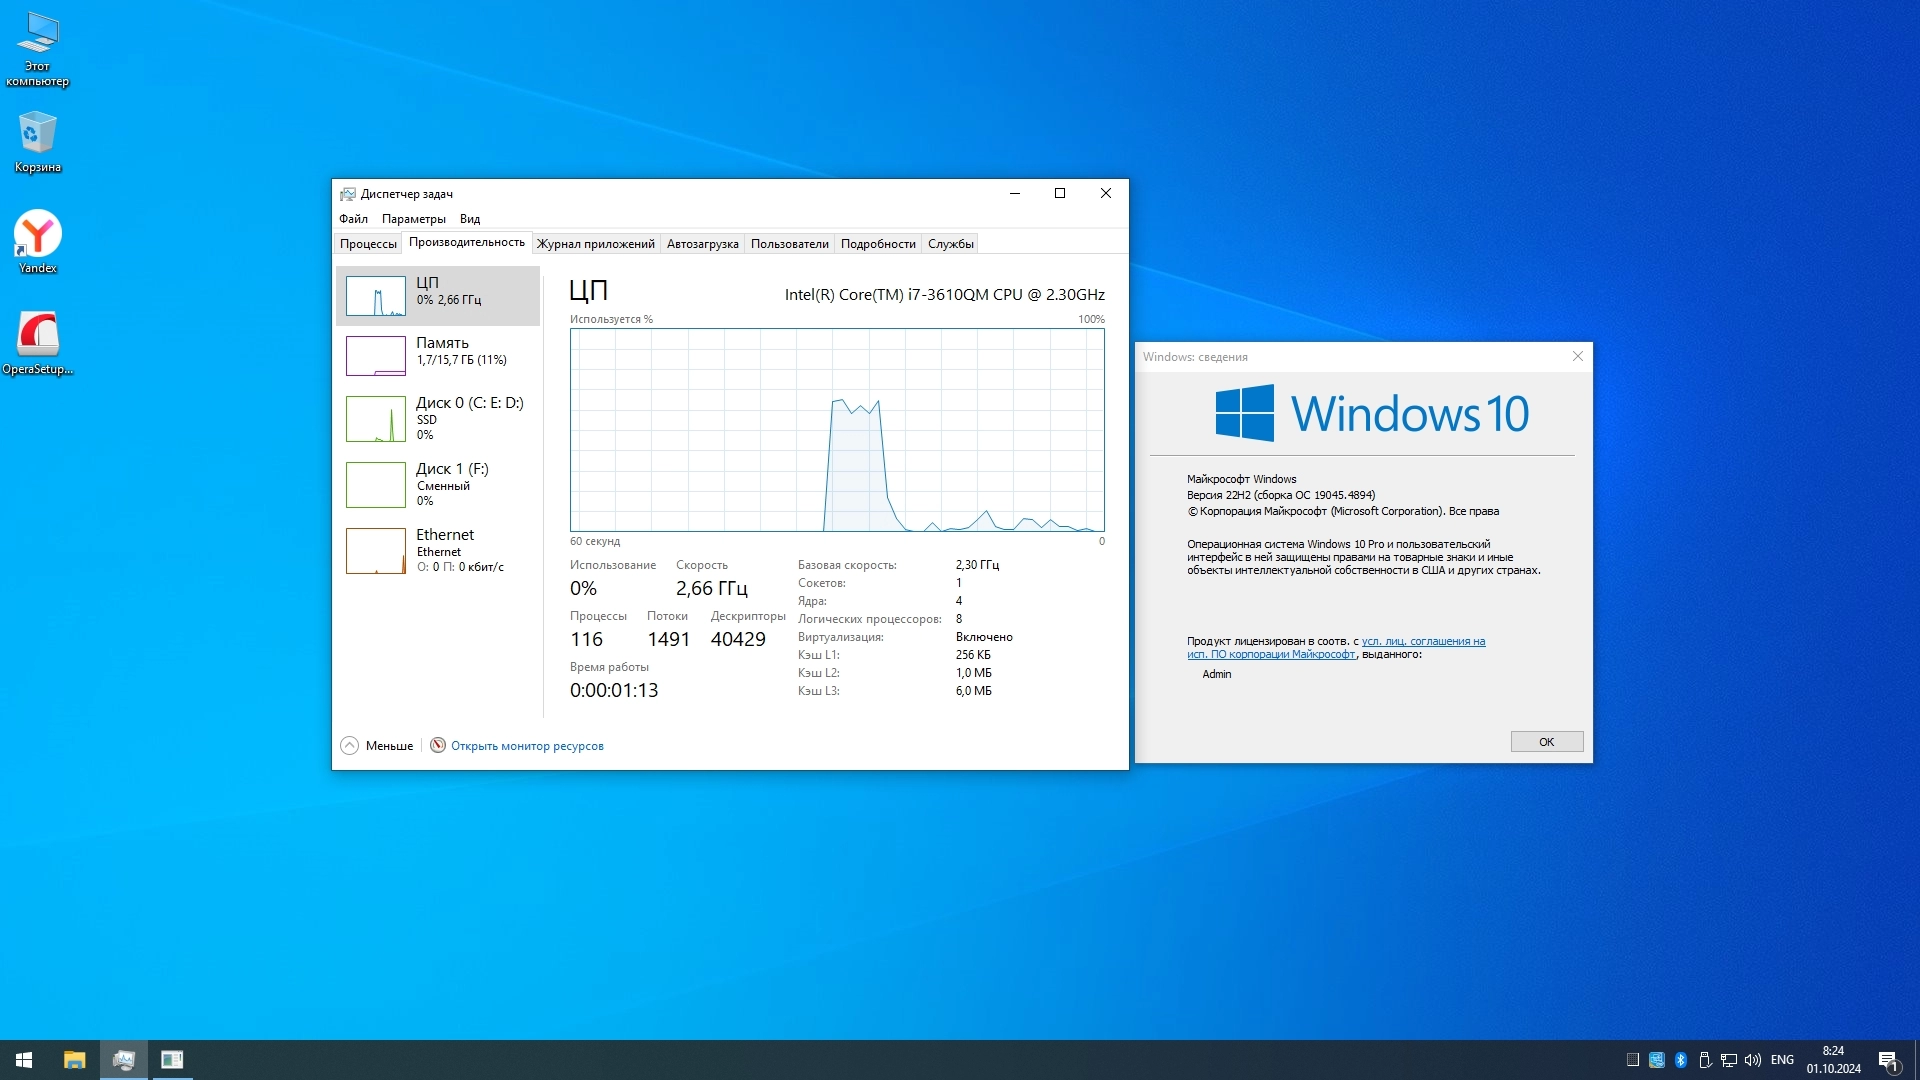The width and height of the screenshot is (1920, 1080).
Task: Switch to the Службы tab
Action: (x=950, y=244)
